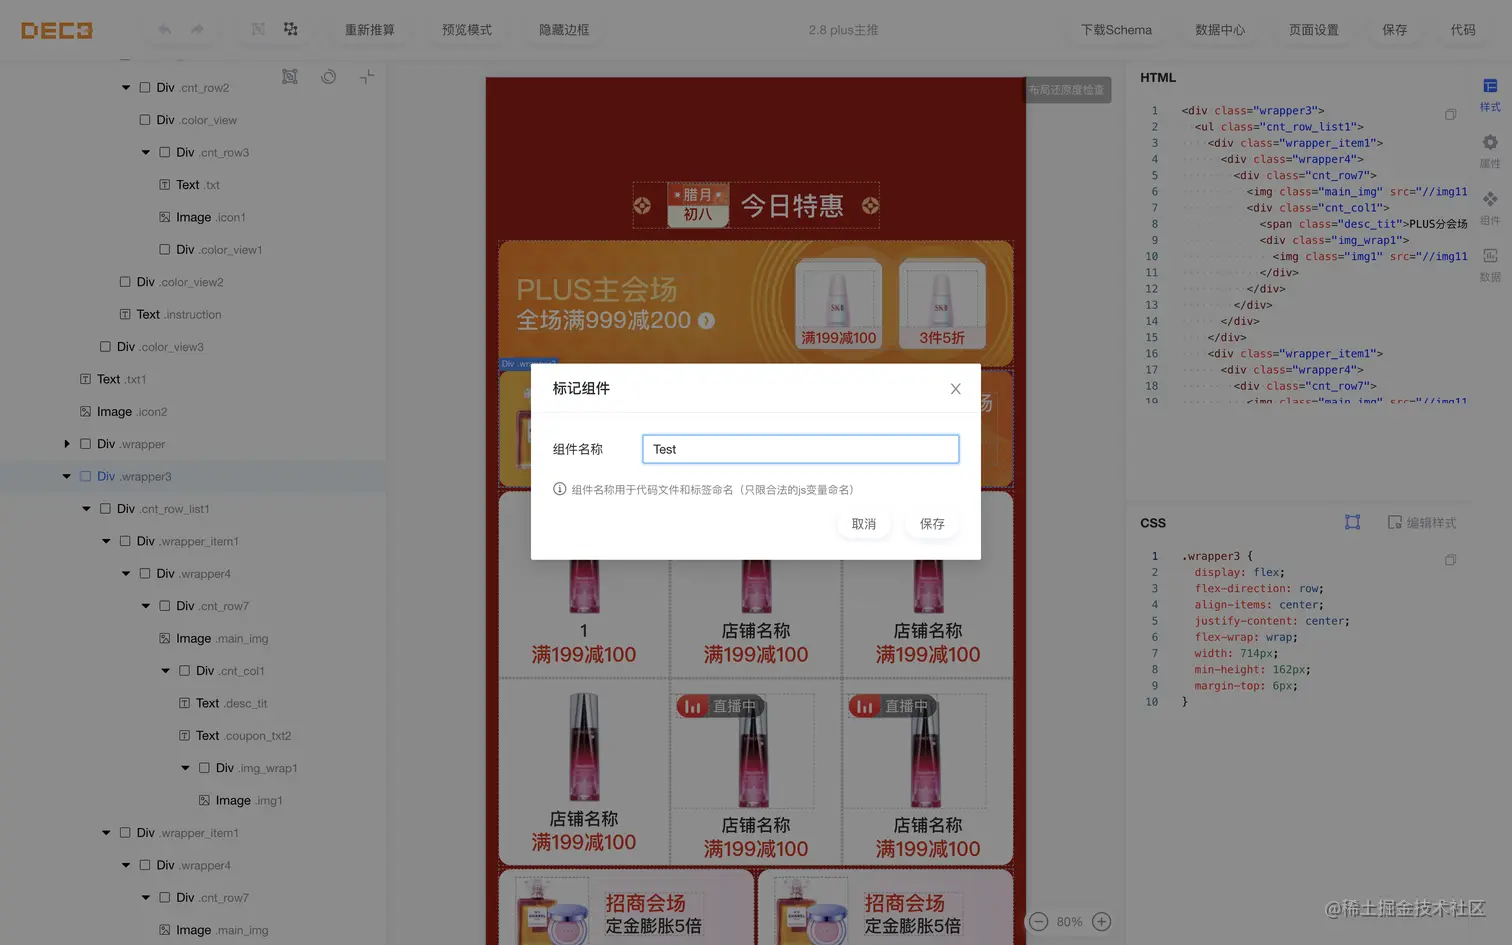Select the Div .color_view1 tree row

coord(193,250)
